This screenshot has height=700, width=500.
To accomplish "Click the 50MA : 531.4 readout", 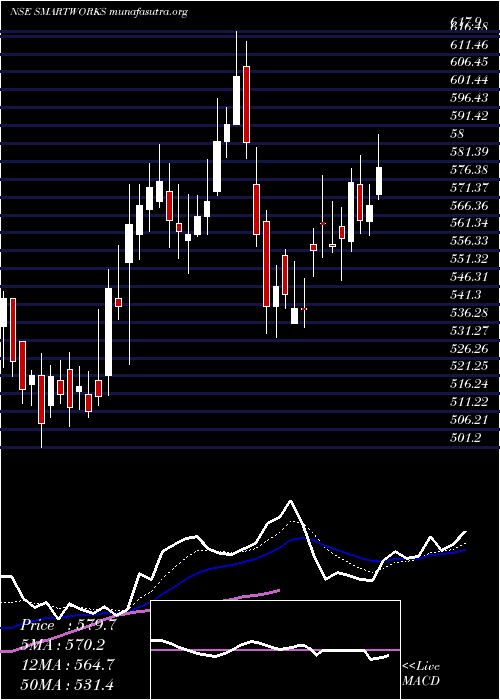I will [x=69, y=684].
